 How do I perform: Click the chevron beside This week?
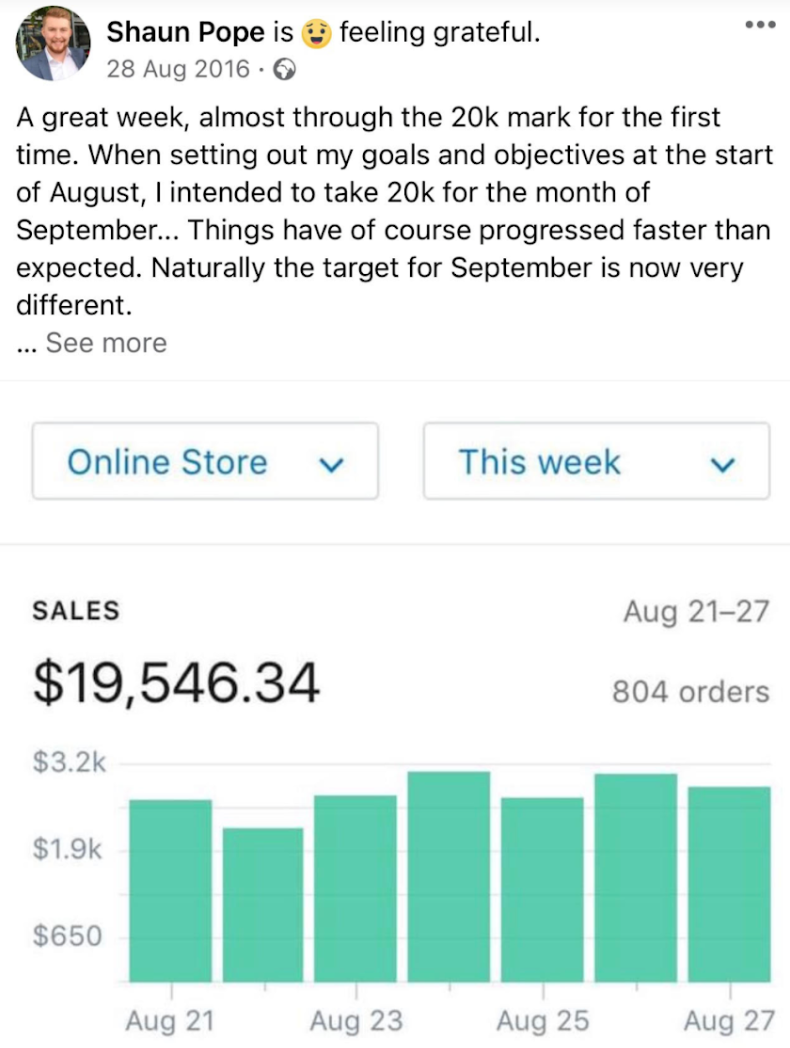pyautogui.click(x=722, y=464)
